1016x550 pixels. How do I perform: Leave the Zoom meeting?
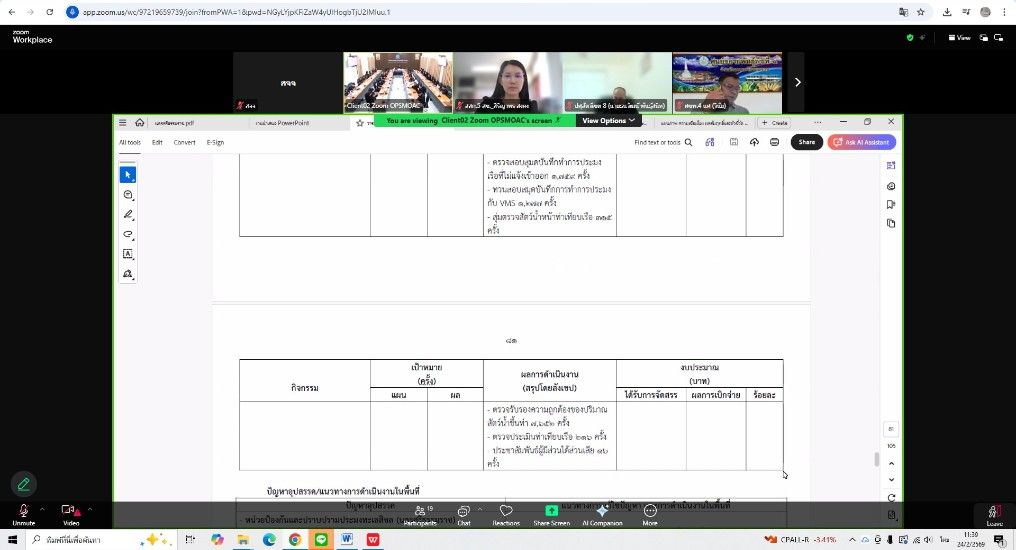pyautogui.click(x=995, y=516)
